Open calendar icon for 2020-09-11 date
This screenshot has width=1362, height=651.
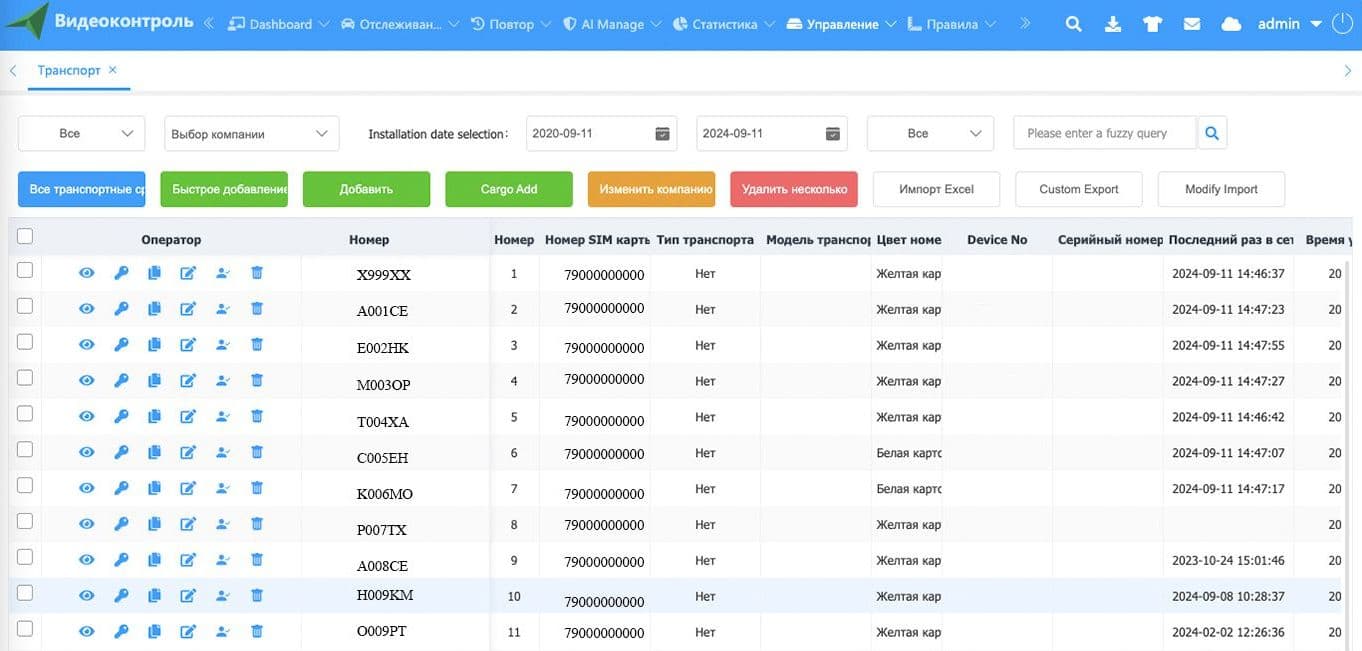tap(662, 134)
